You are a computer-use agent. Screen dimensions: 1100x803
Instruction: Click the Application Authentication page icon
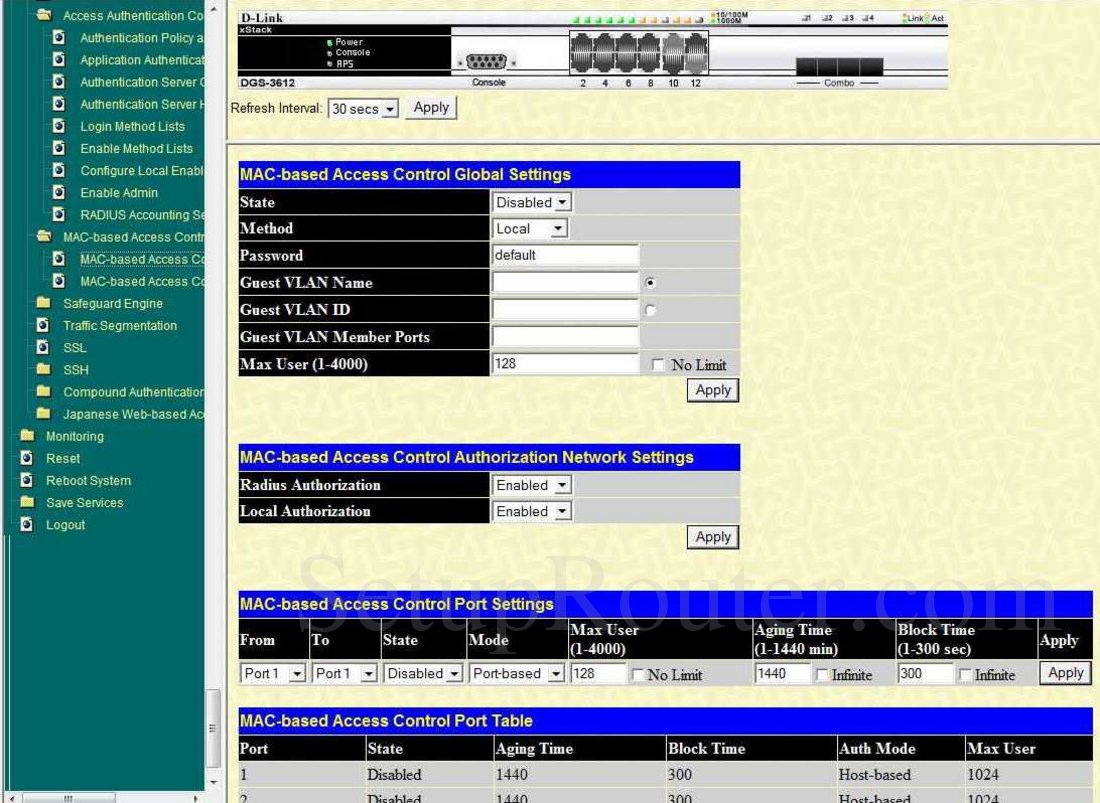[59, 60]
